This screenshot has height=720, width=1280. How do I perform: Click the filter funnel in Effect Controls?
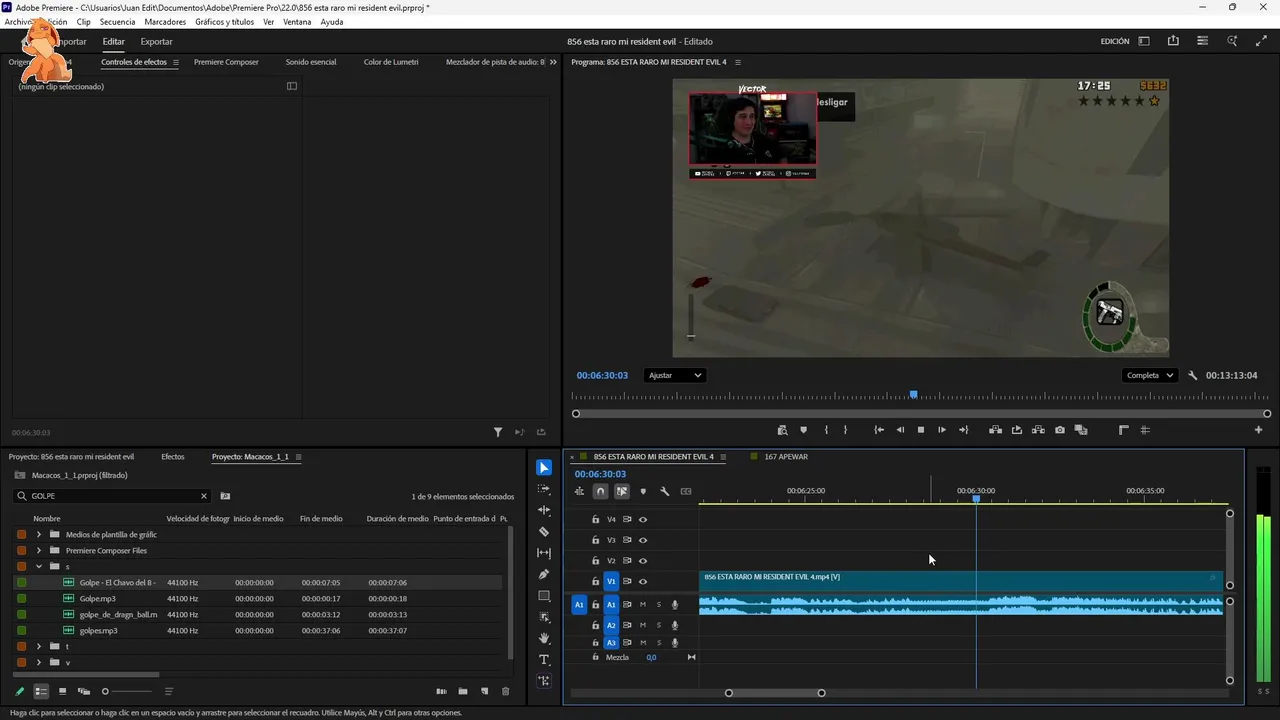pyautogui.click(x=498, y=432)
